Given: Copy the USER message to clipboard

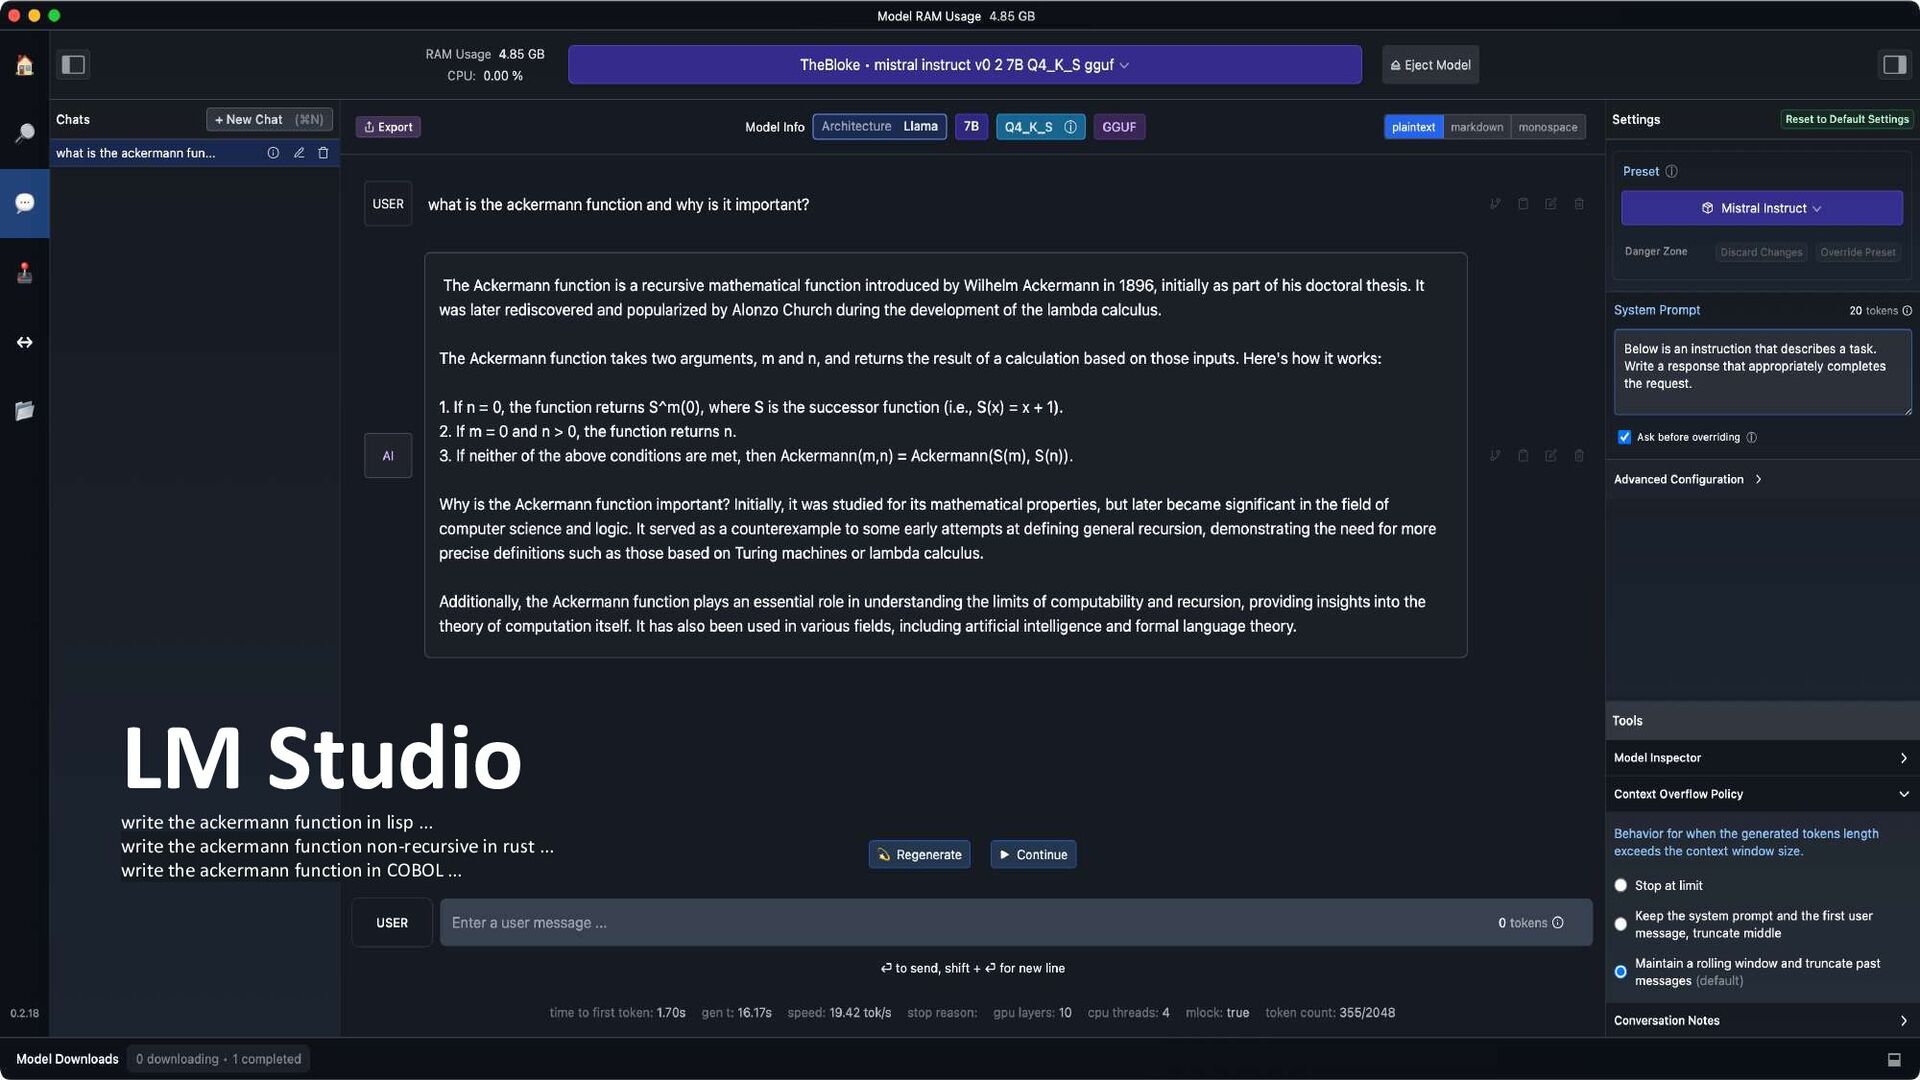Looking at the screenshot, I should (1523, 204).
